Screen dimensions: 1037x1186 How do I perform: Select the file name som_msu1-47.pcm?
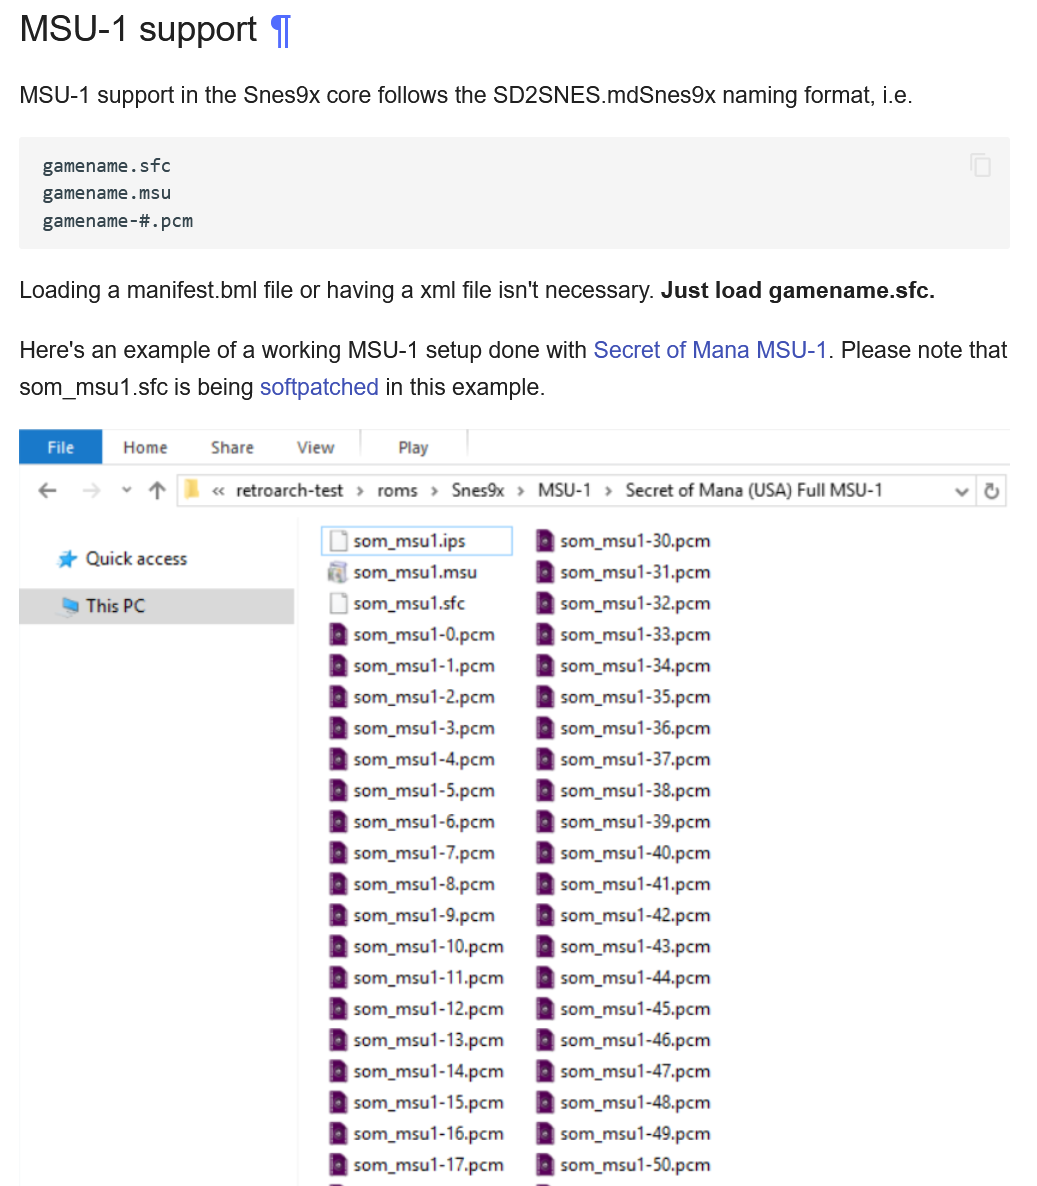click(x=635, y=1071)
